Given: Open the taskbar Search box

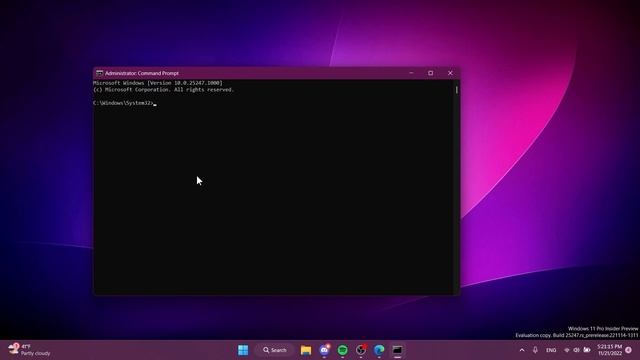Looking at the screenshot, I should 275,350.
